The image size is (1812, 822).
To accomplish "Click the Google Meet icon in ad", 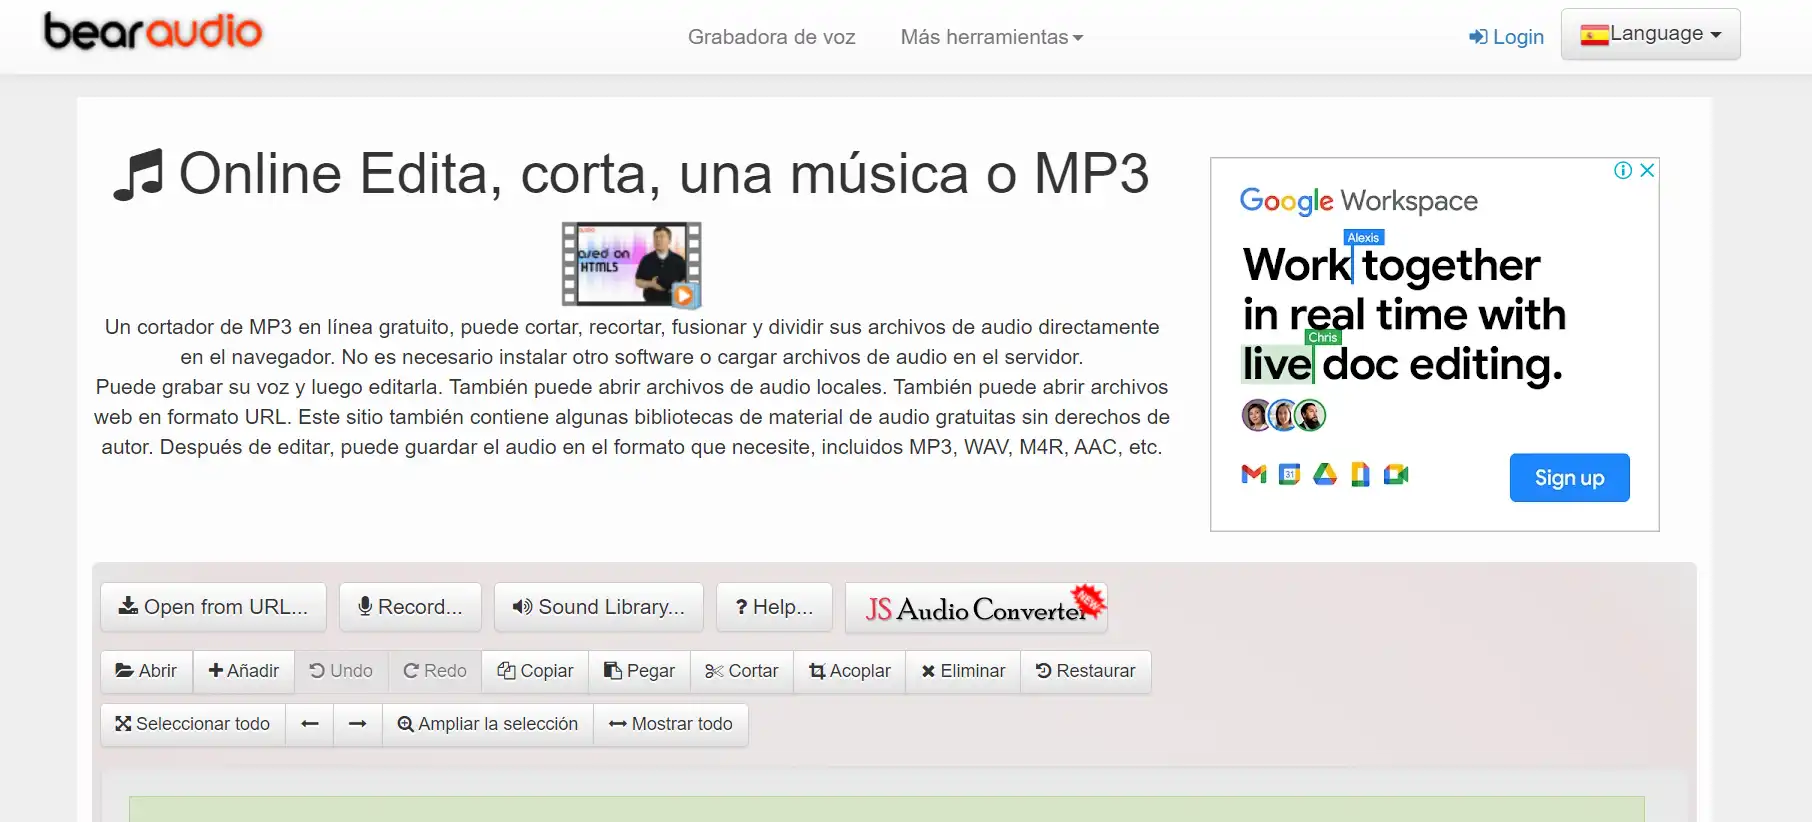I will (1396, 474).
